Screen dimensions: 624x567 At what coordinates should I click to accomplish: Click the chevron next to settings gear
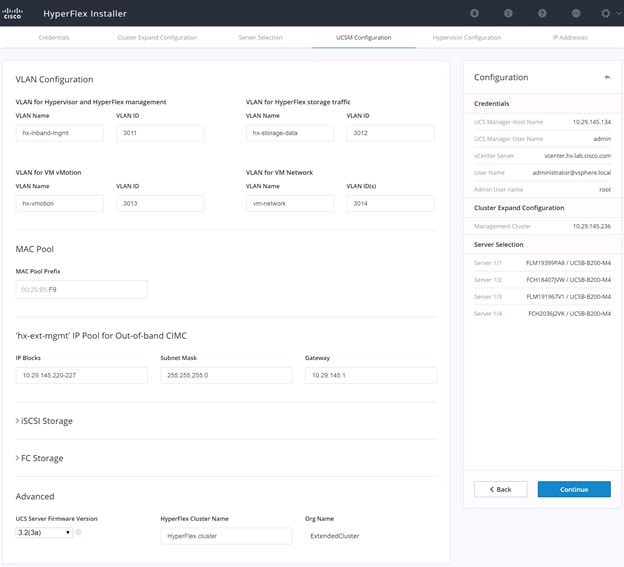[x=619, y=13]
